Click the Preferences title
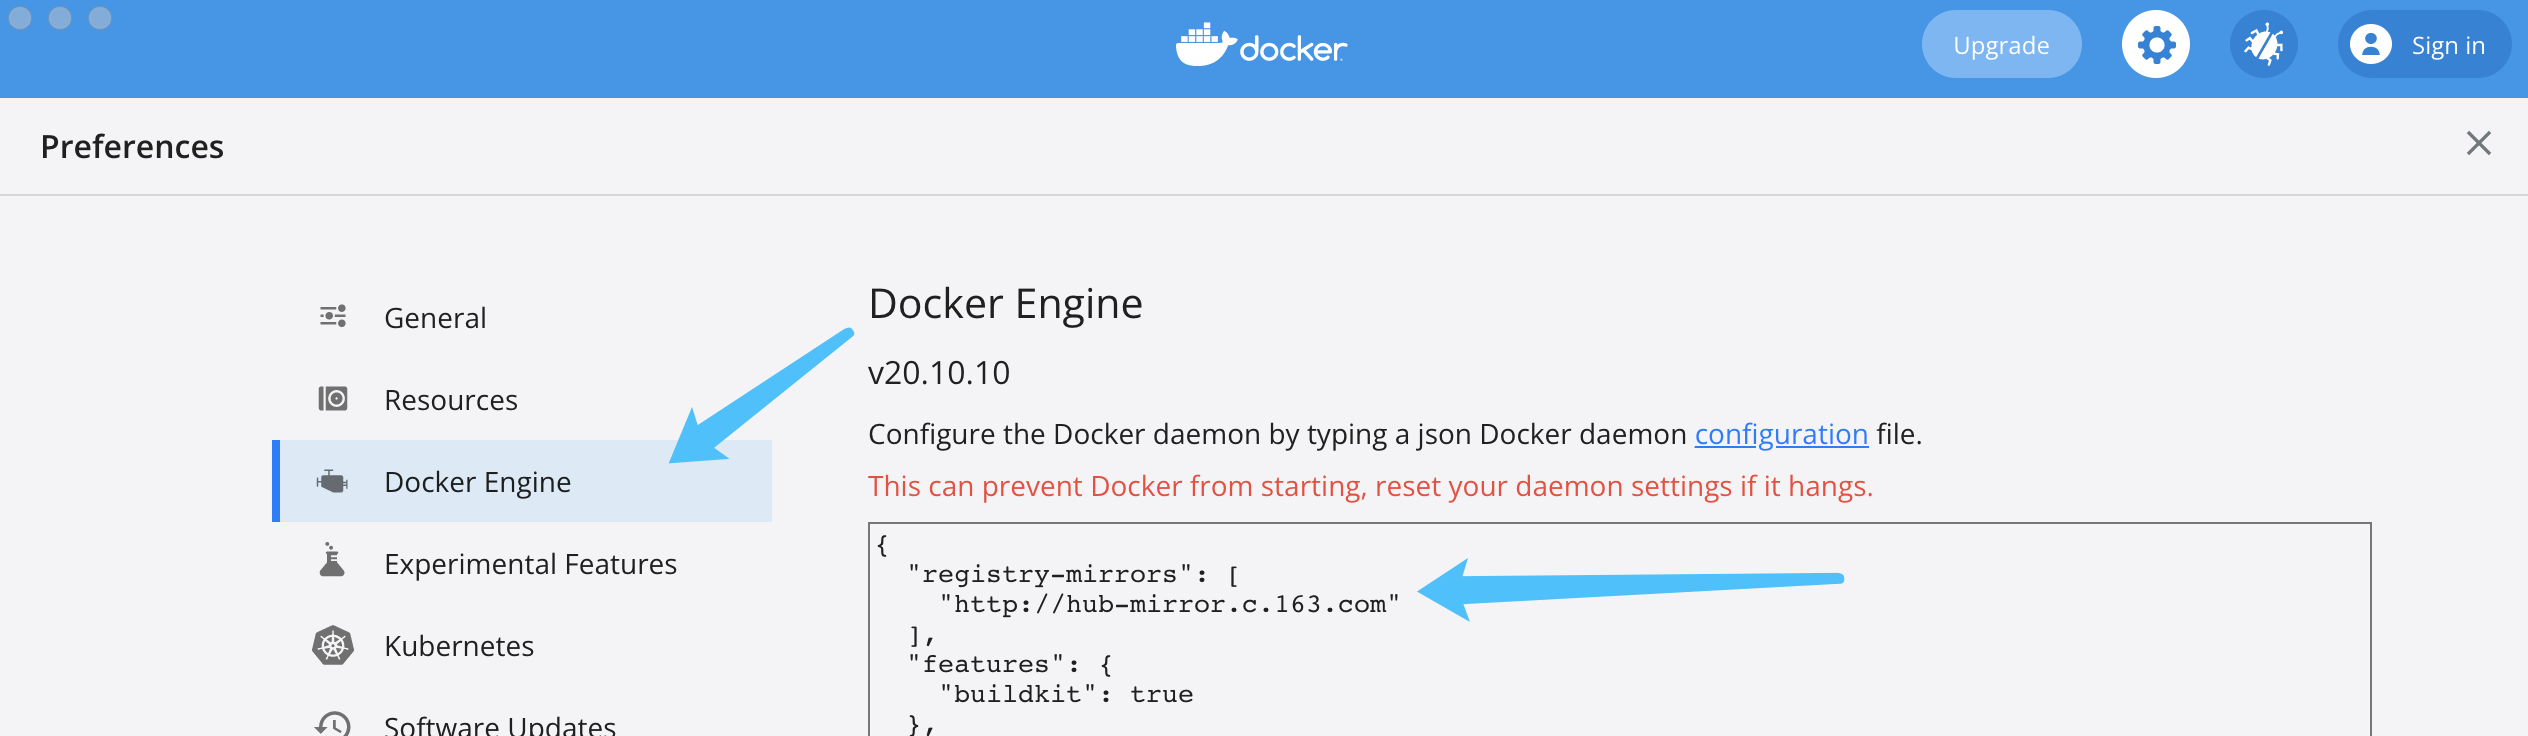The image size is (2528, 736). click(x=132, y=147)
